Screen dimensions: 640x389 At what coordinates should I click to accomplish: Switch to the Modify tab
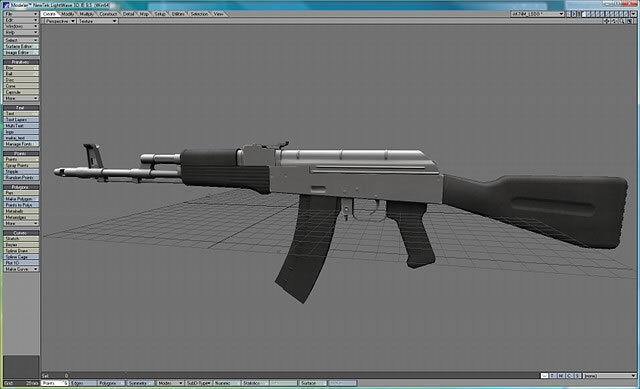point(68,14)
